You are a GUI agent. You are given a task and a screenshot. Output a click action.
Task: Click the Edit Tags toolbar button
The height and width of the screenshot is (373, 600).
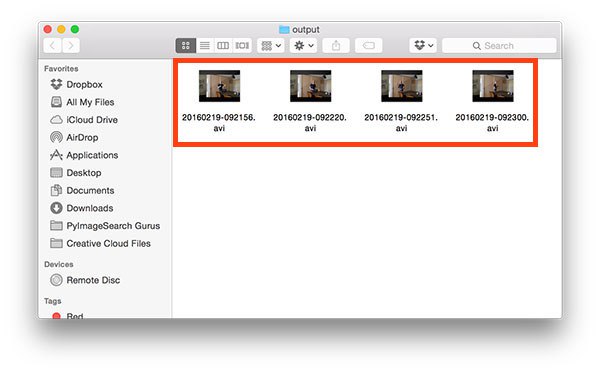click(368, 46)
